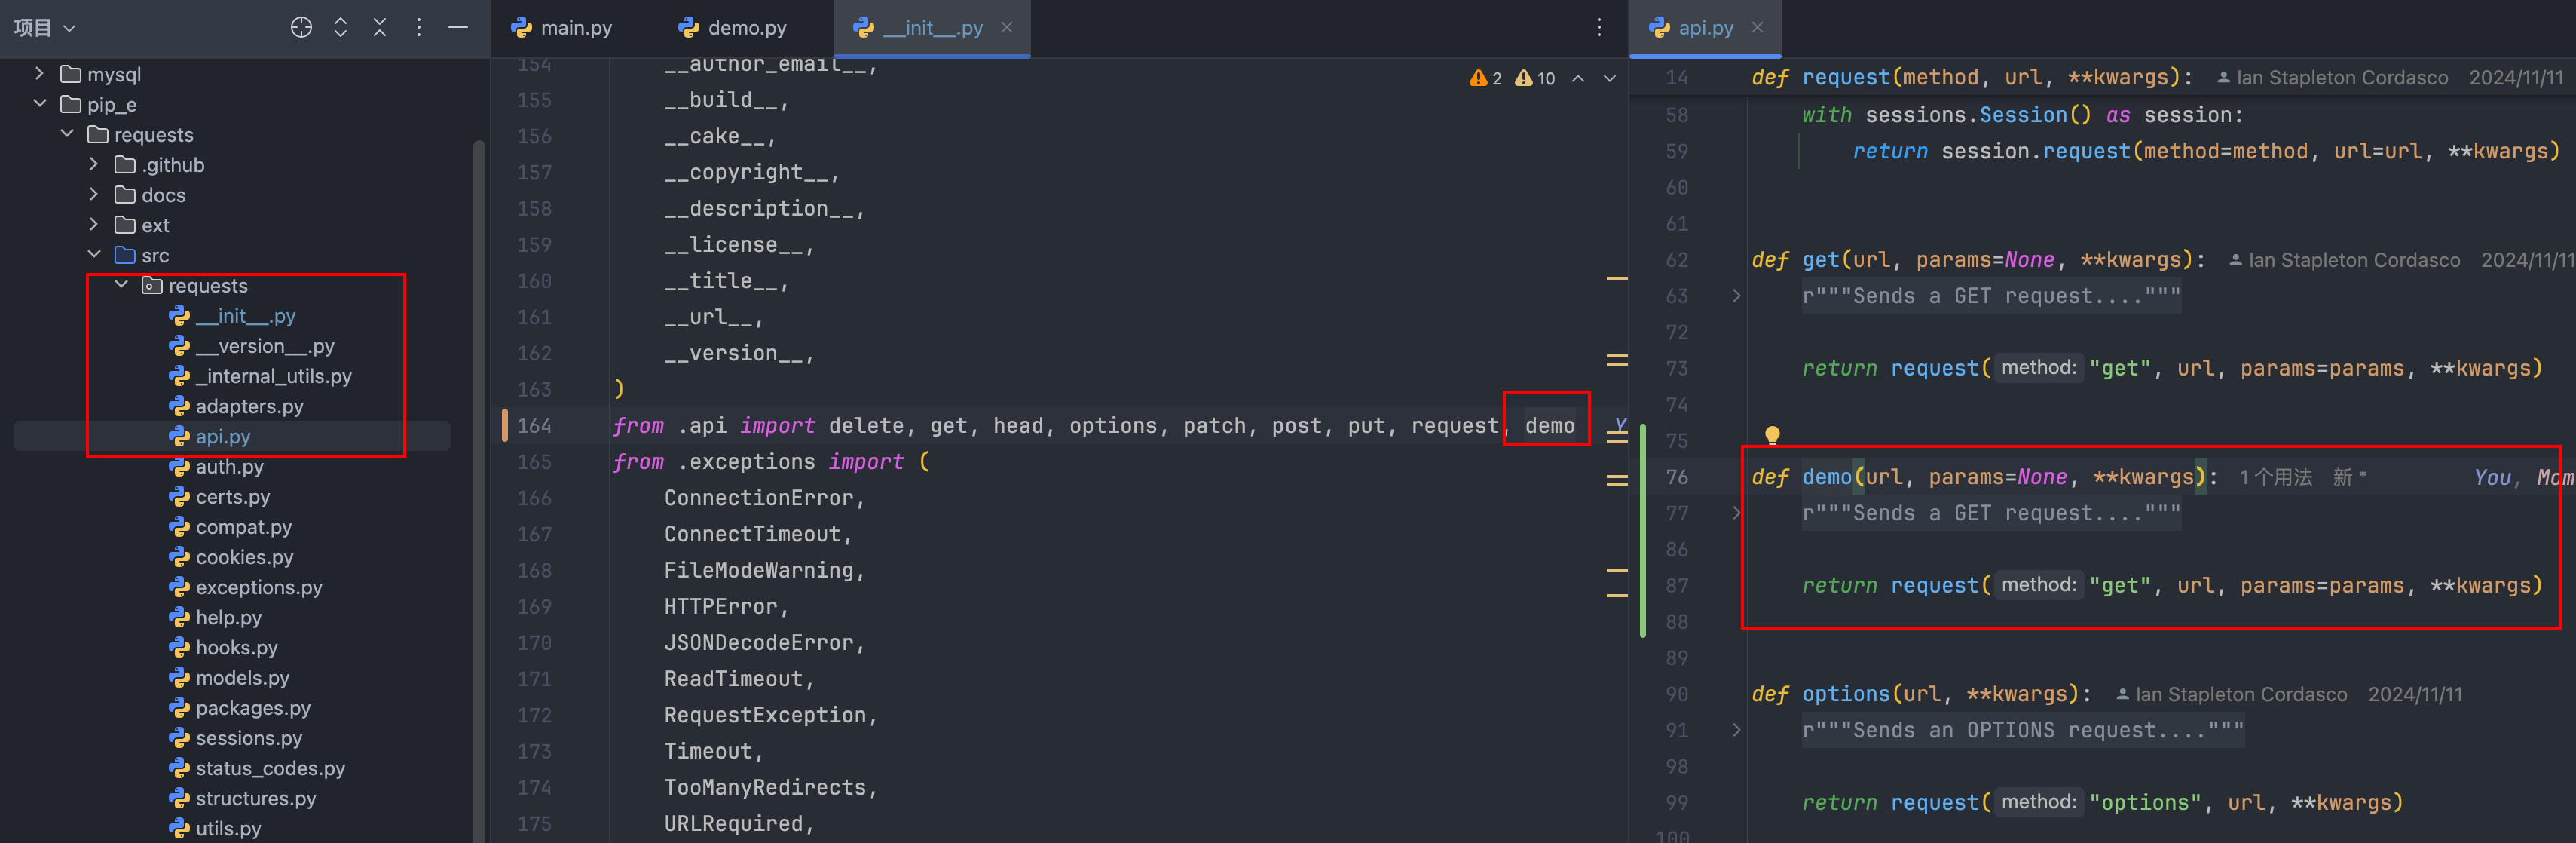Image resolution: width=2576 pixels, height=843 pixels.
Task: Go to previous highlighted error arrow
Action: 1578,79
